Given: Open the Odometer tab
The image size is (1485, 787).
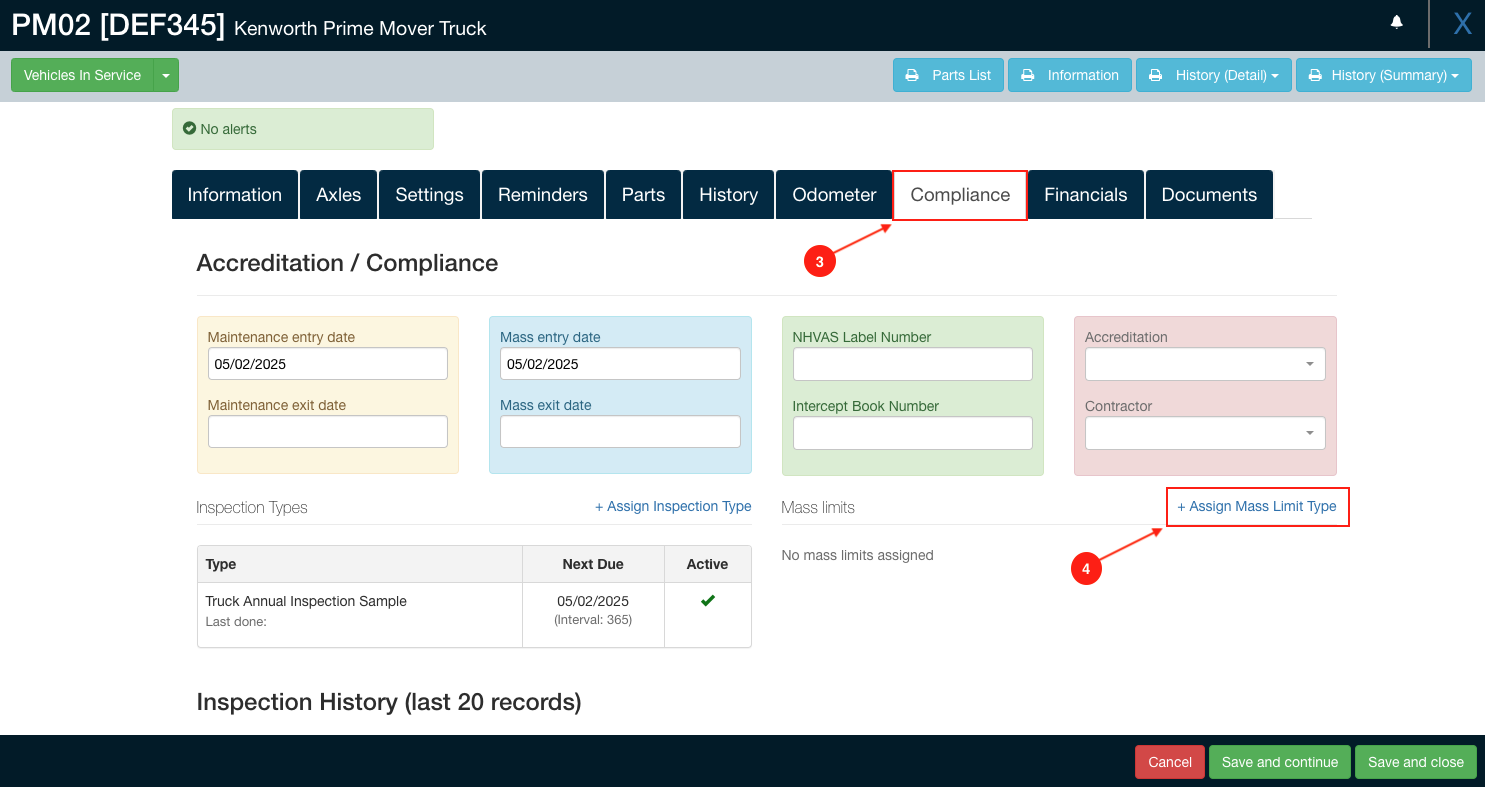Looking at the screenshot, I should [834, 195].
